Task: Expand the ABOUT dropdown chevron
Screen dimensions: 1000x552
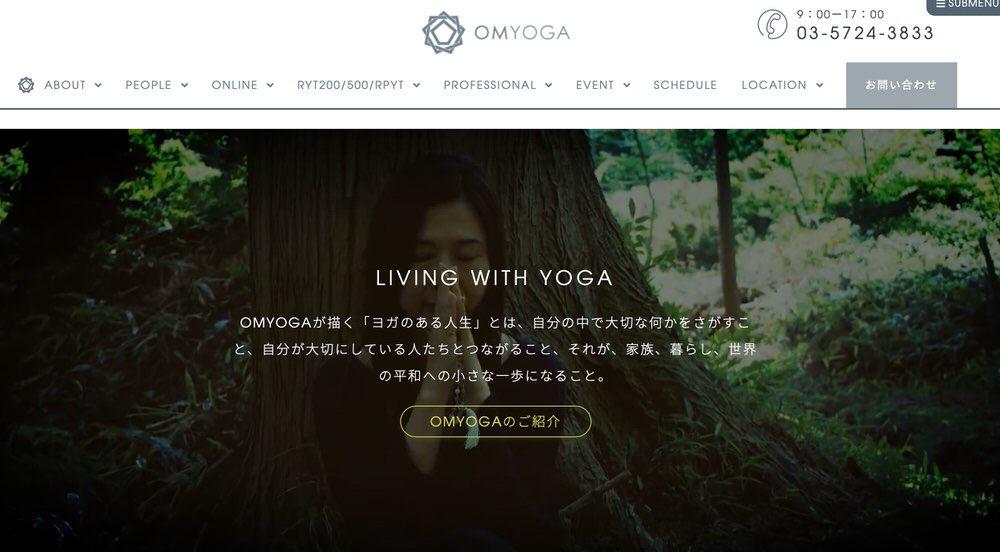Action: tap(98, 85)
